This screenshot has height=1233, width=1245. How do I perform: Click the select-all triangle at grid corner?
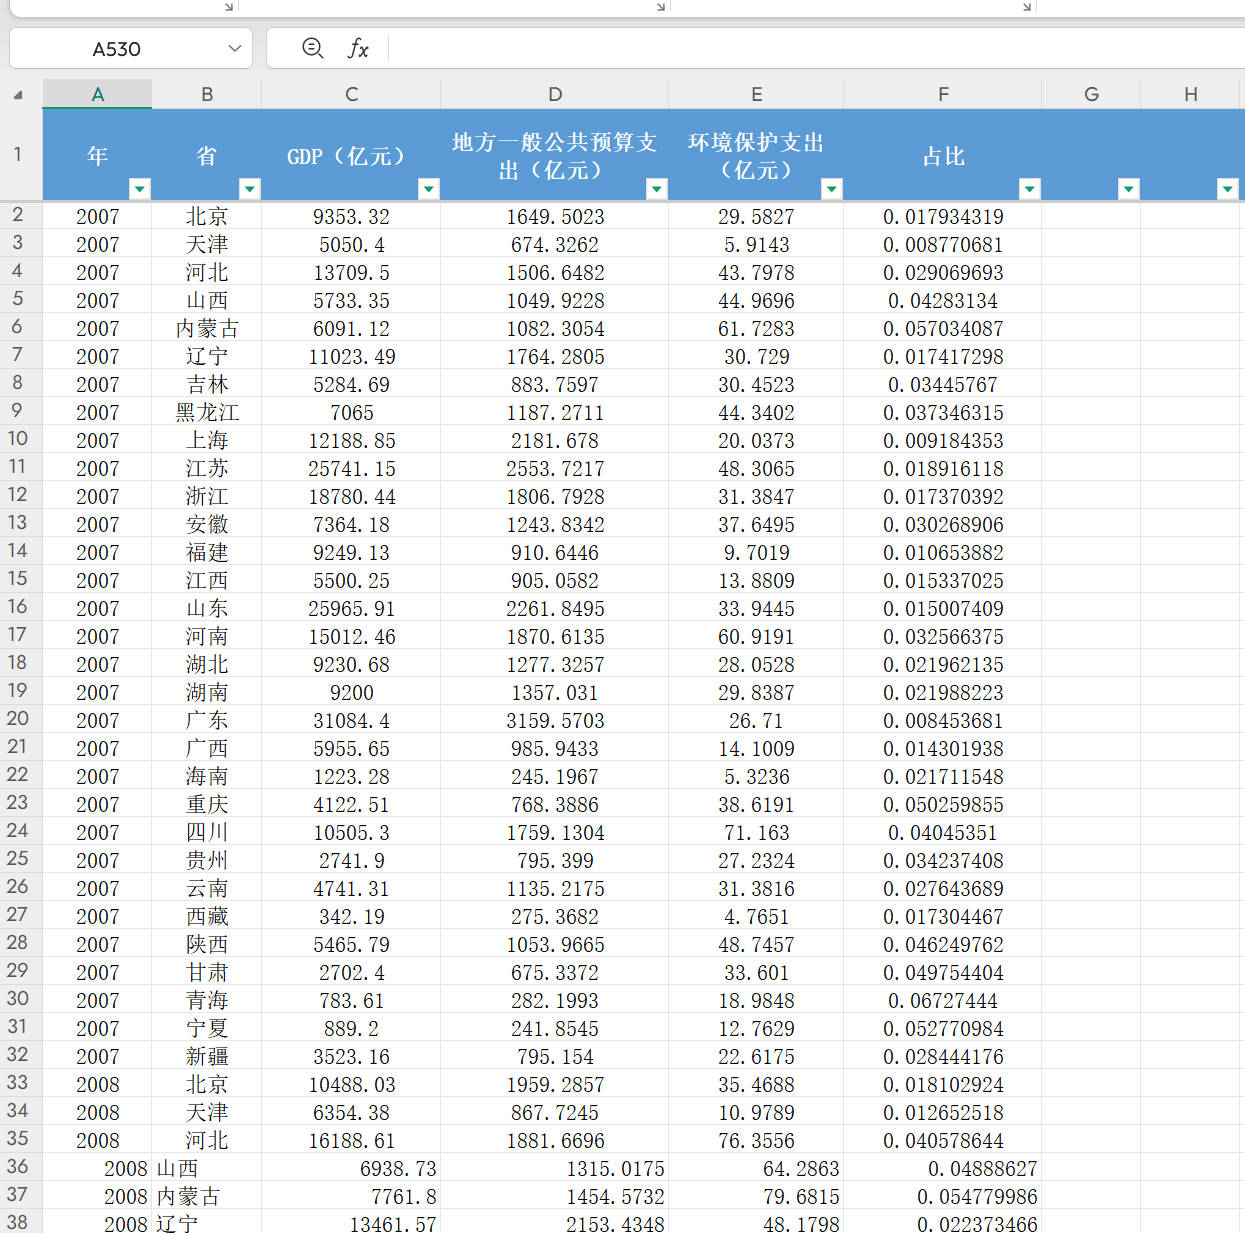[18, 95]
